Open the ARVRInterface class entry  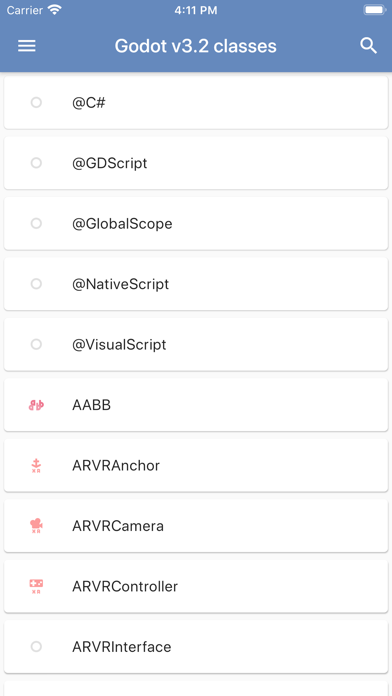click(x=196, y=646)
